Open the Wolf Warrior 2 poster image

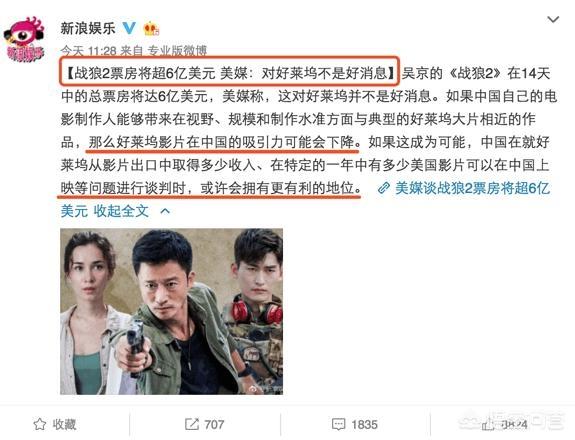coord(171,311)
